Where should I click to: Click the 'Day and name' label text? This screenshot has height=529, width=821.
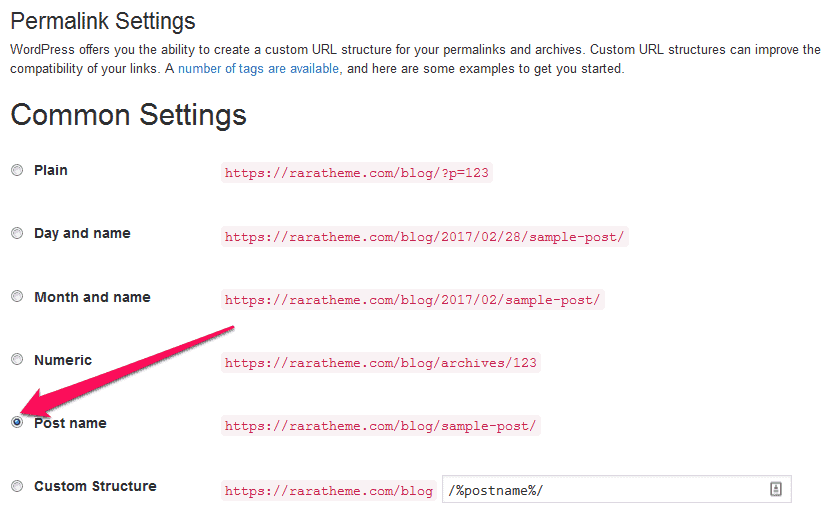pyautogui.click(x=82, y=234)
